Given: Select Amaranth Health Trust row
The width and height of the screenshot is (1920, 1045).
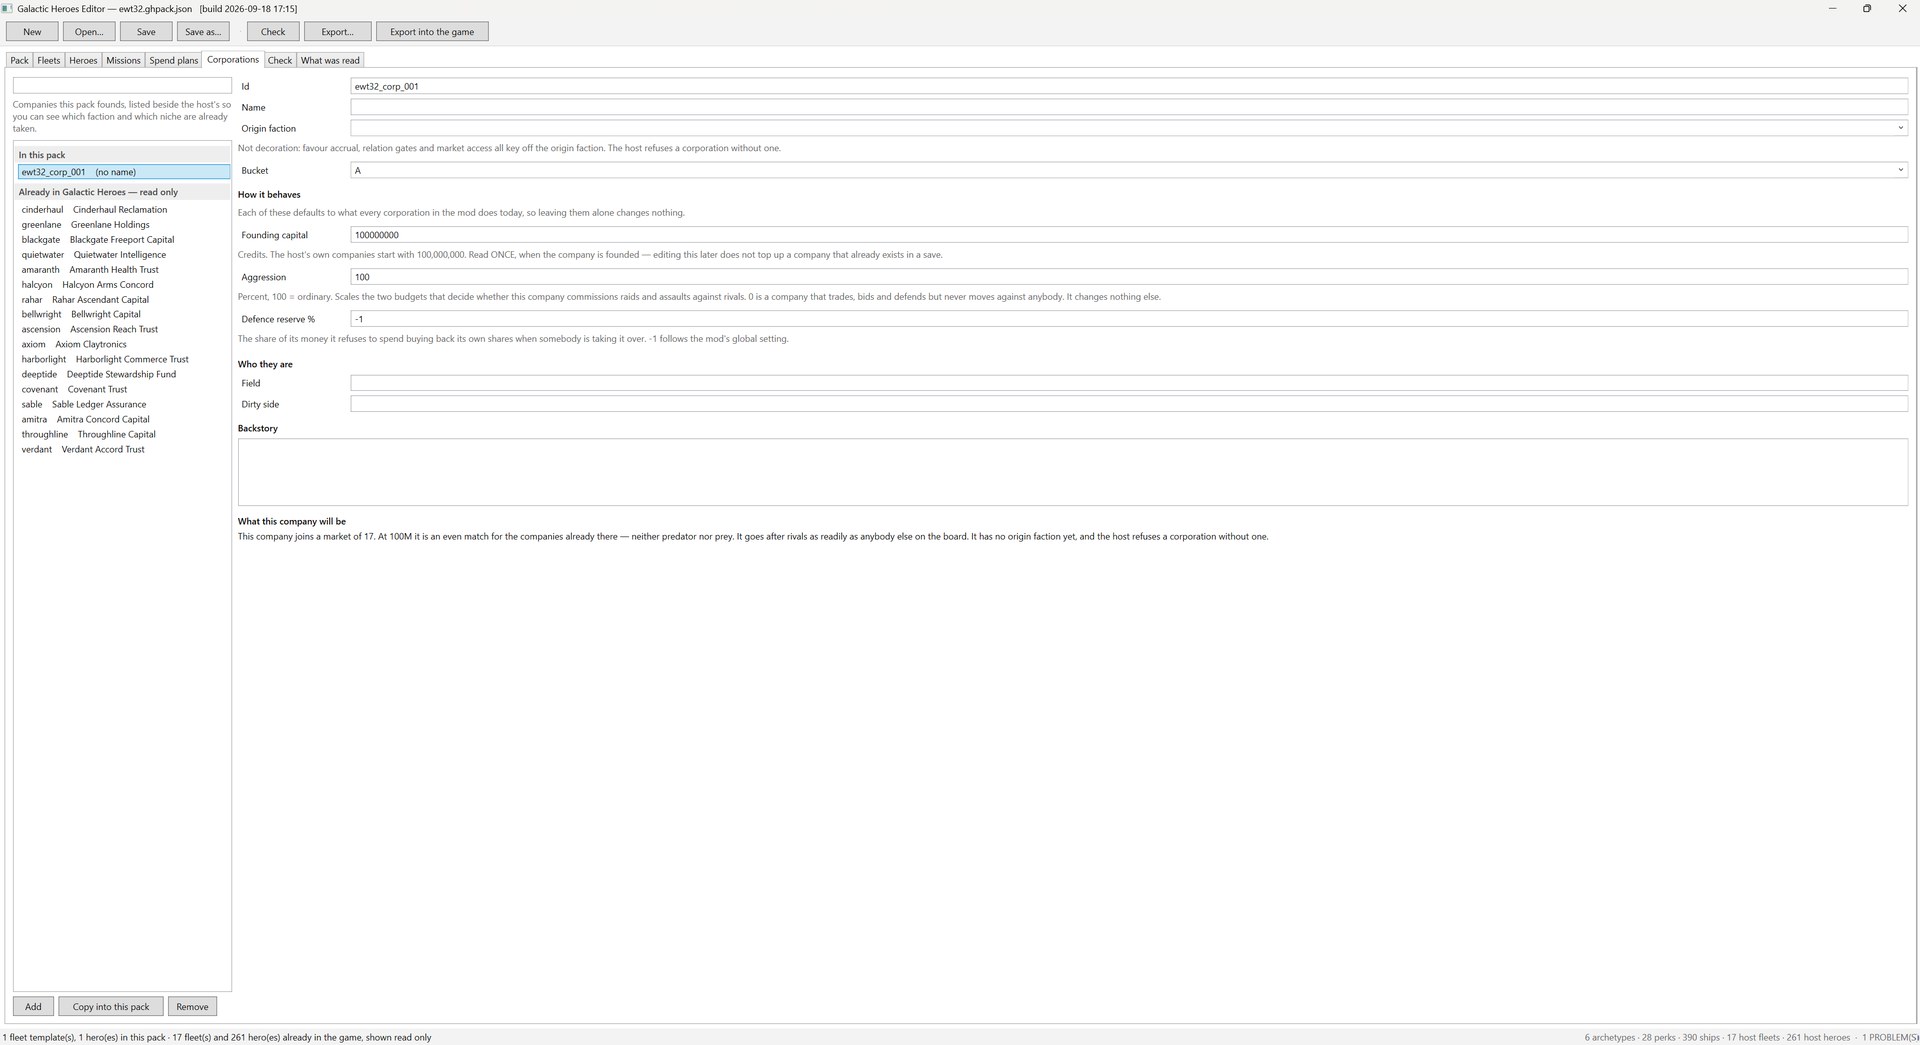Looking at the screenshot, I should coord(123,270).
